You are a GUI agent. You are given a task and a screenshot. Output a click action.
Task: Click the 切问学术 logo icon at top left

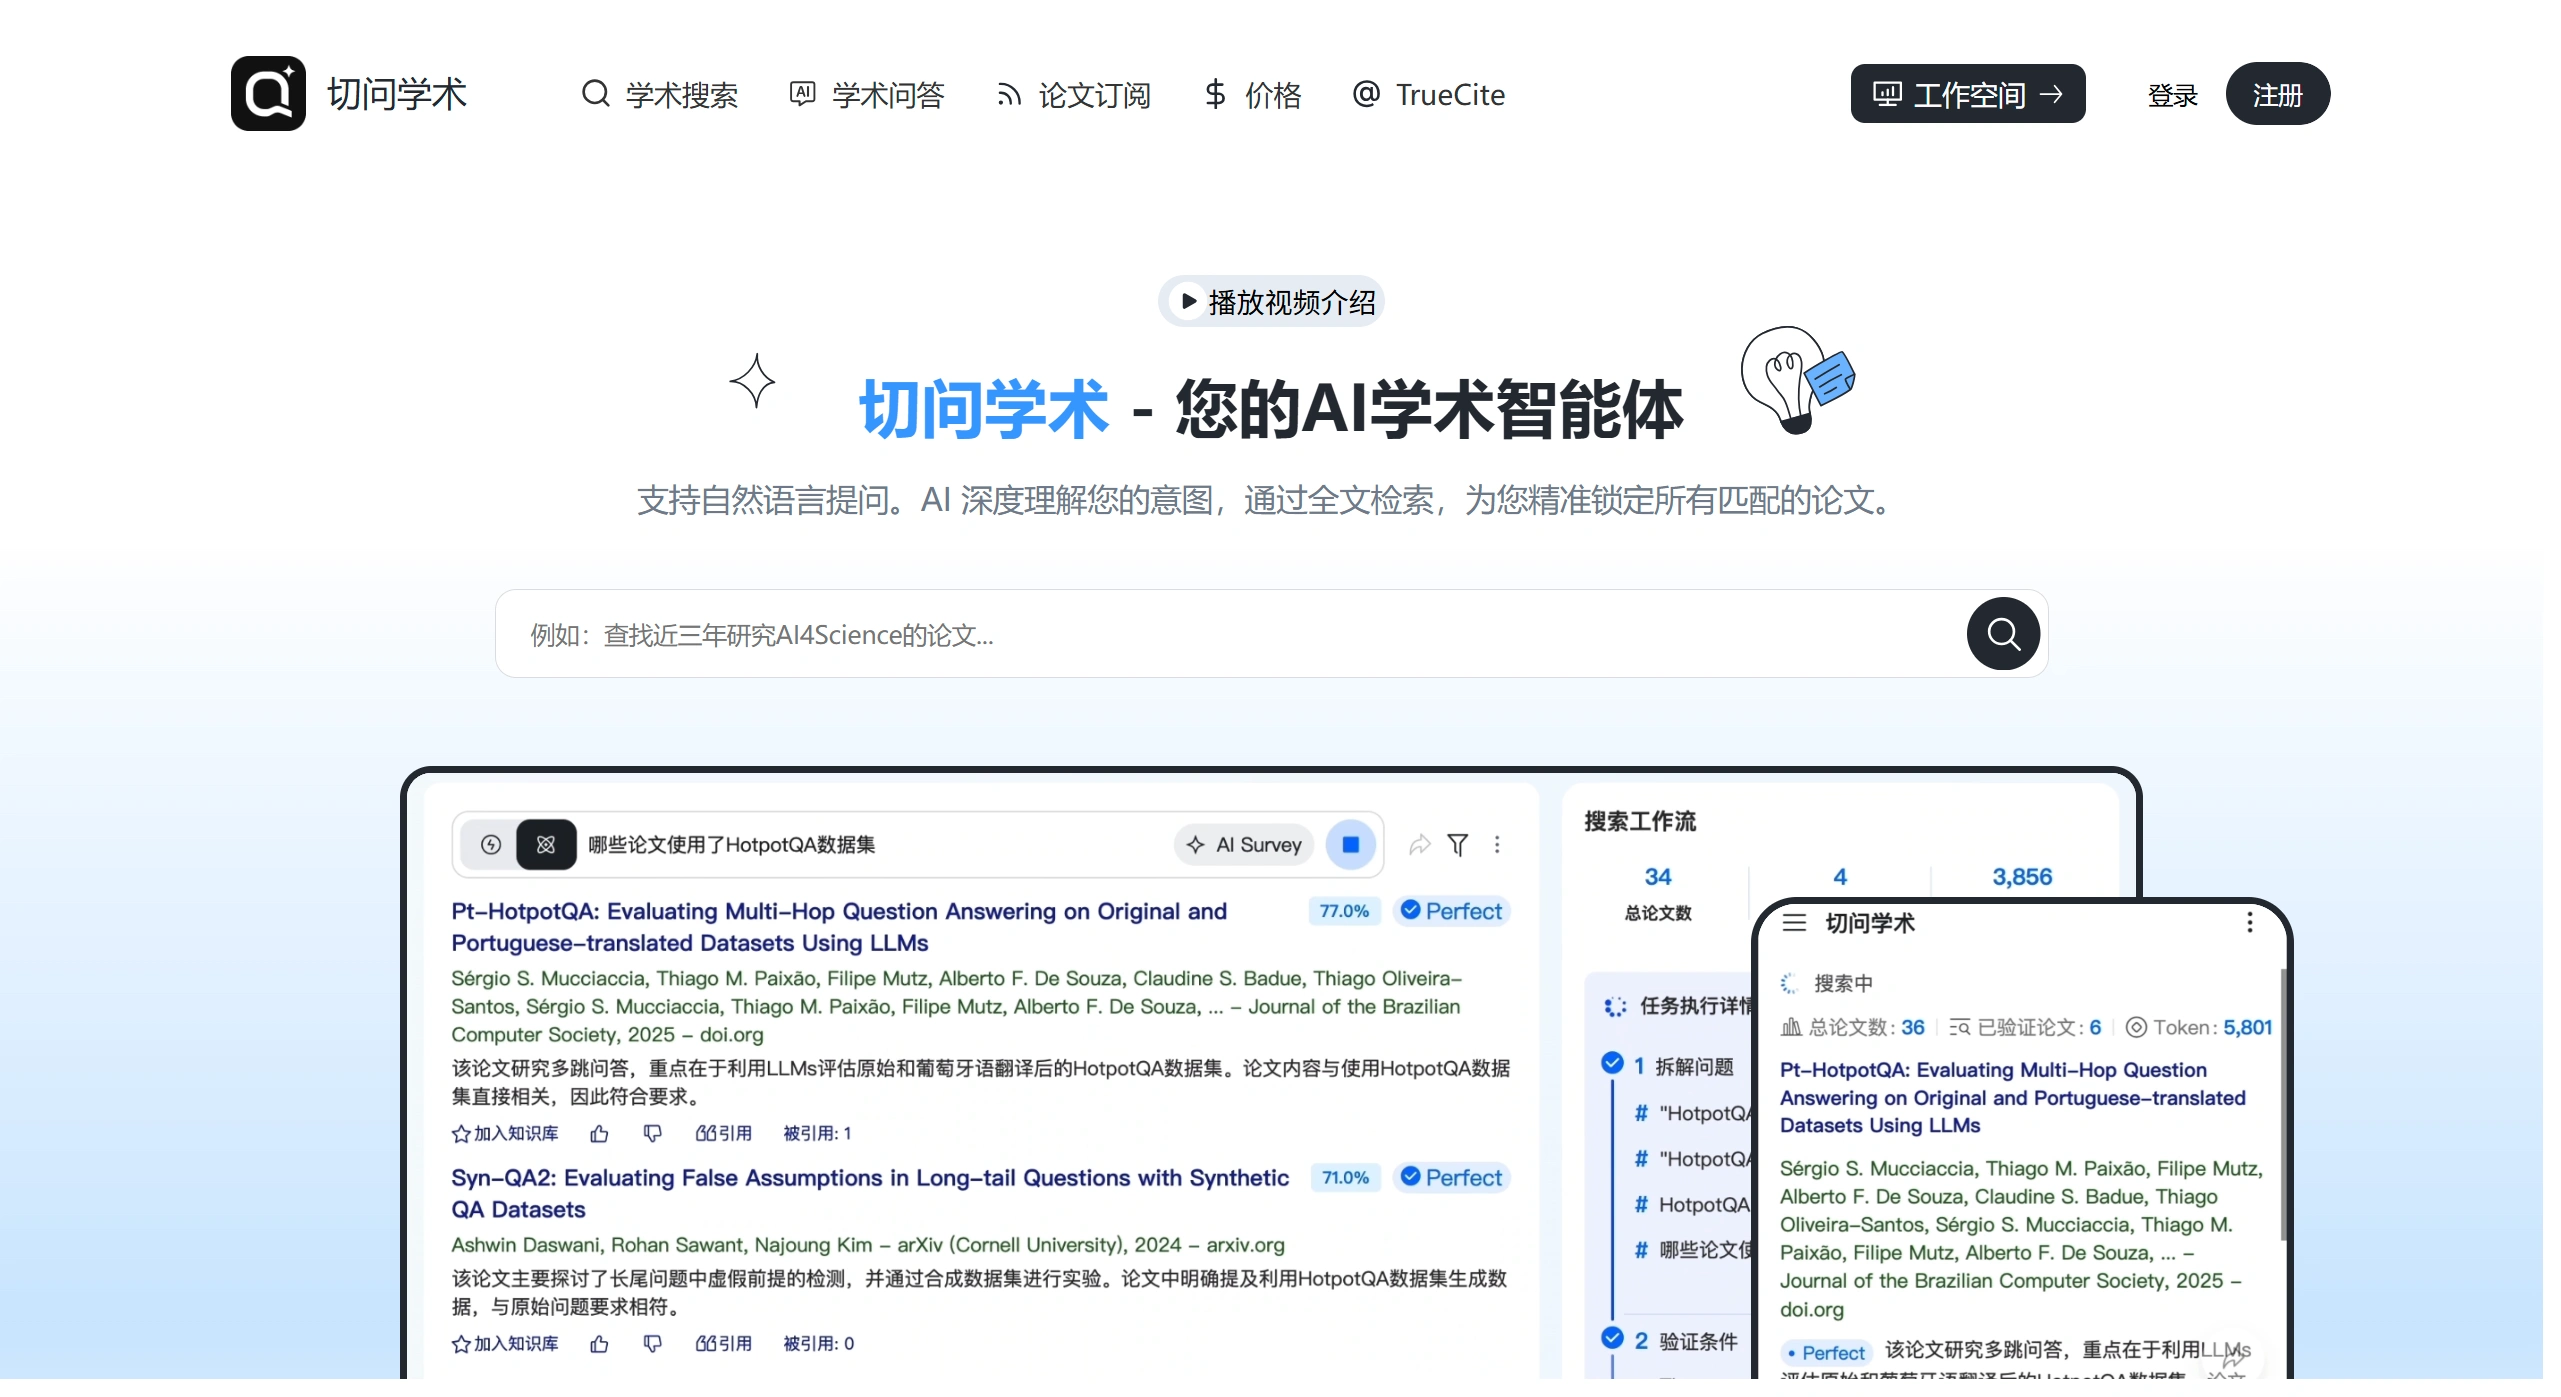point(267,93)
